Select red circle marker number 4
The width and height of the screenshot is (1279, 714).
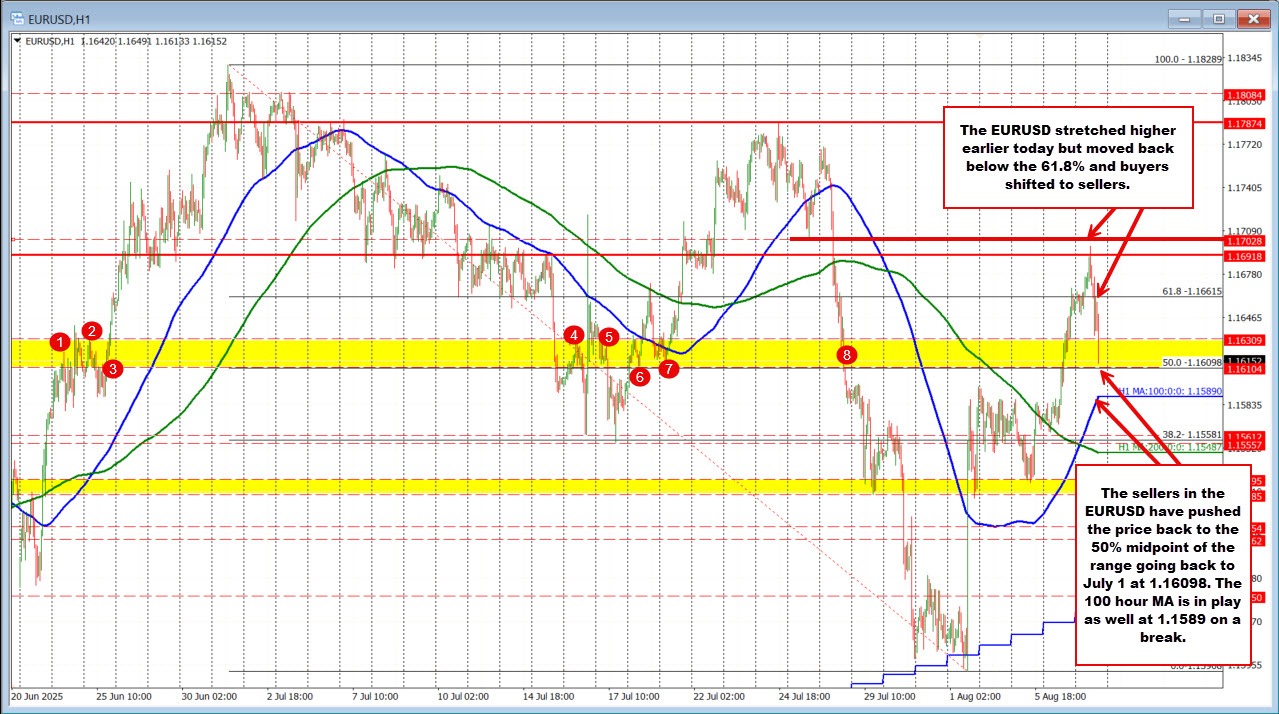(x=574, y=336)
